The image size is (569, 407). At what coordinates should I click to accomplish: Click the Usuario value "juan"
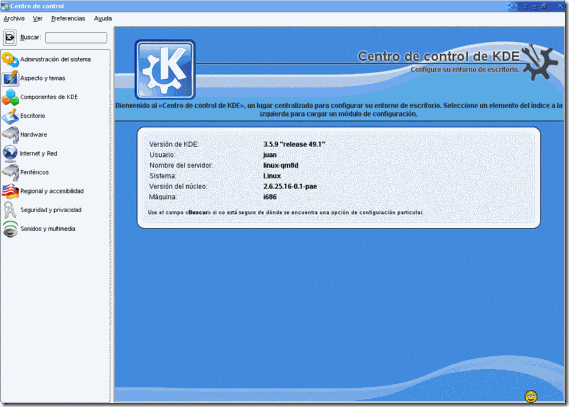click(x=270, y=155)
